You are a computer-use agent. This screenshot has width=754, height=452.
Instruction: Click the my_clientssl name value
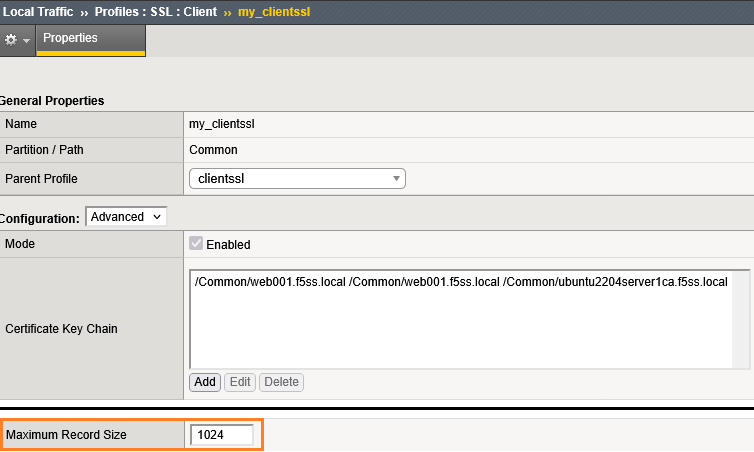coord(222,124)
